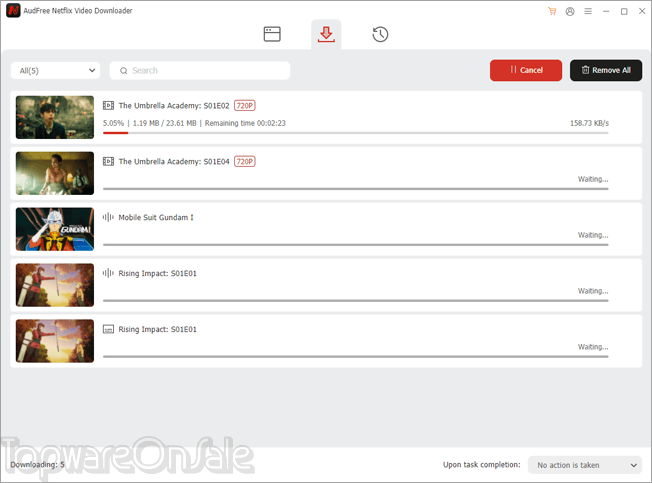Click audio icon beside Mobile Suit Gundam I
The width and height of the screenshot is (652, 483).
108,217
